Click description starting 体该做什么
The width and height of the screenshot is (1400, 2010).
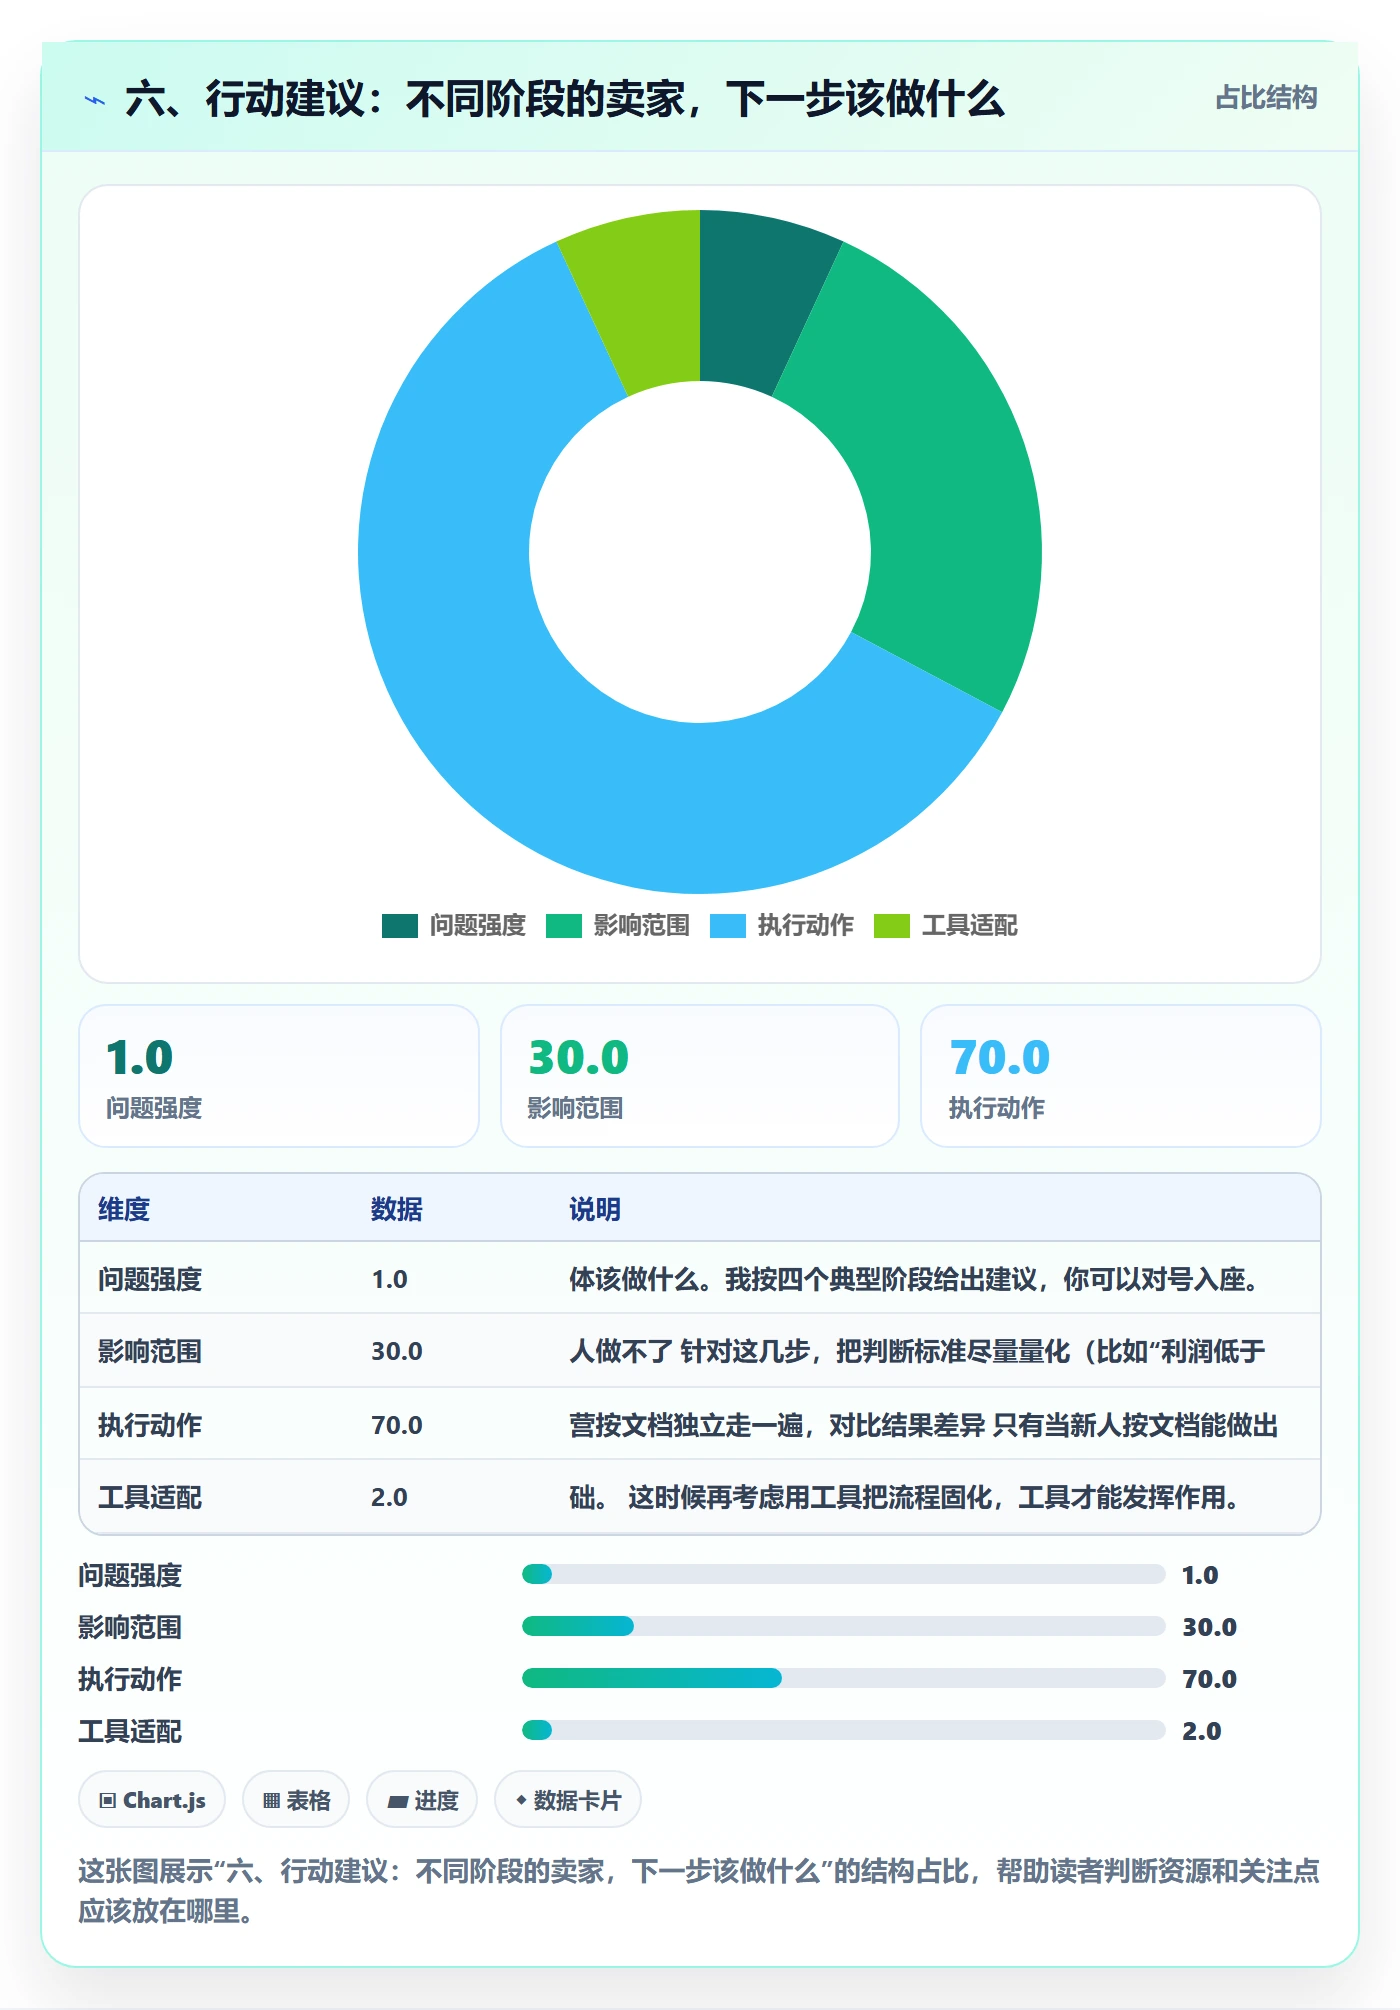point(916,1279)
